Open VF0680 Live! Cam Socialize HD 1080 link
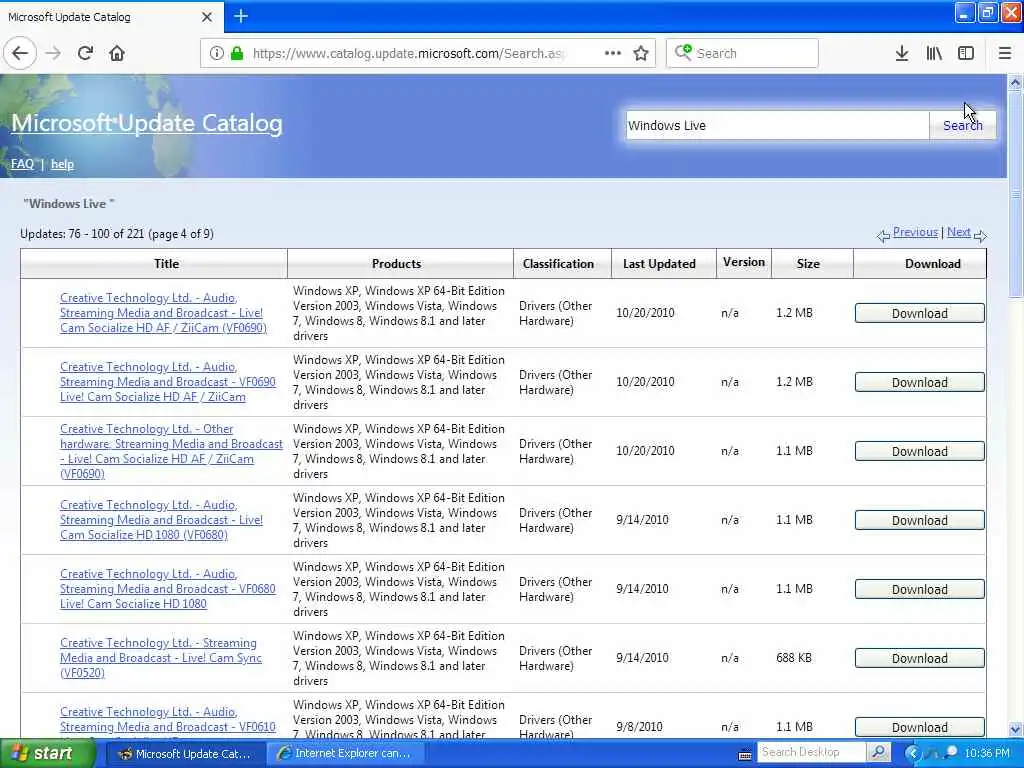This screenshot has height=768, width=1024. [x=168, y=589]
